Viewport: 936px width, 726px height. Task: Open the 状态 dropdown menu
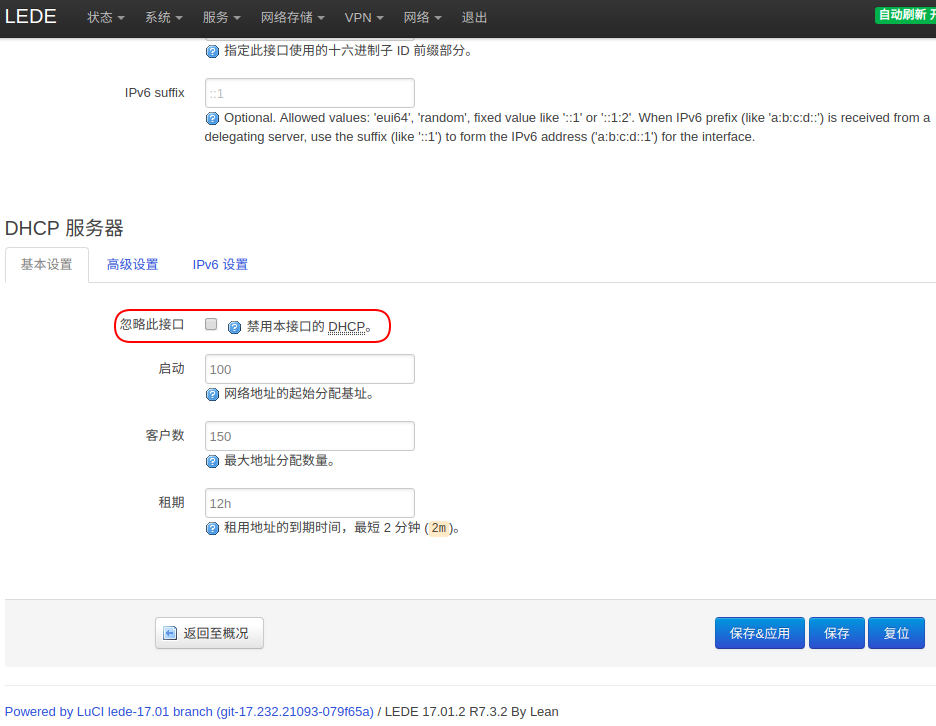click(106, 18)
